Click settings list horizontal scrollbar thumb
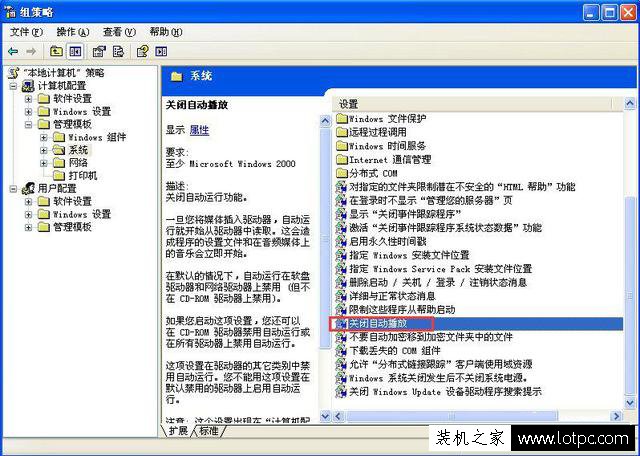Image resolution: width=640 pixels, height=456 pixels. [451, 416]
